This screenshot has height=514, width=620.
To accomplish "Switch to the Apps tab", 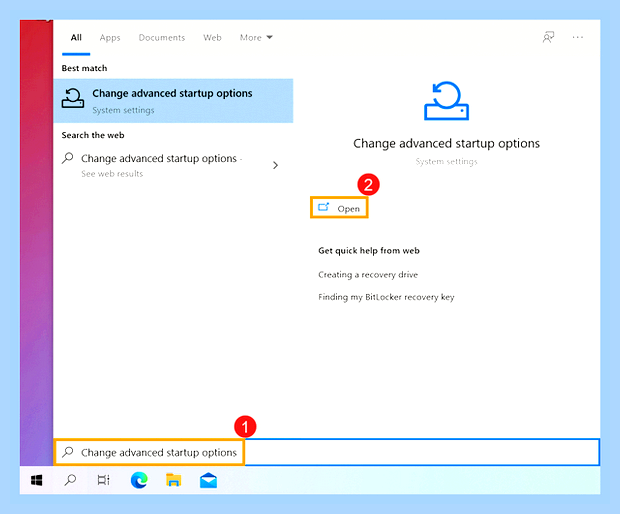I will [x=110, y=38].
